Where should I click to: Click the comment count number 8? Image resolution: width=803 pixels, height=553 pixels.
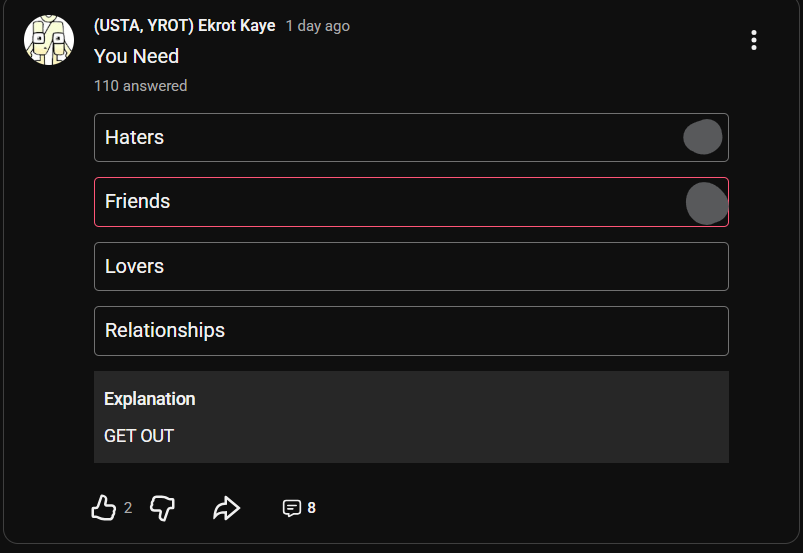pos(311,508)
